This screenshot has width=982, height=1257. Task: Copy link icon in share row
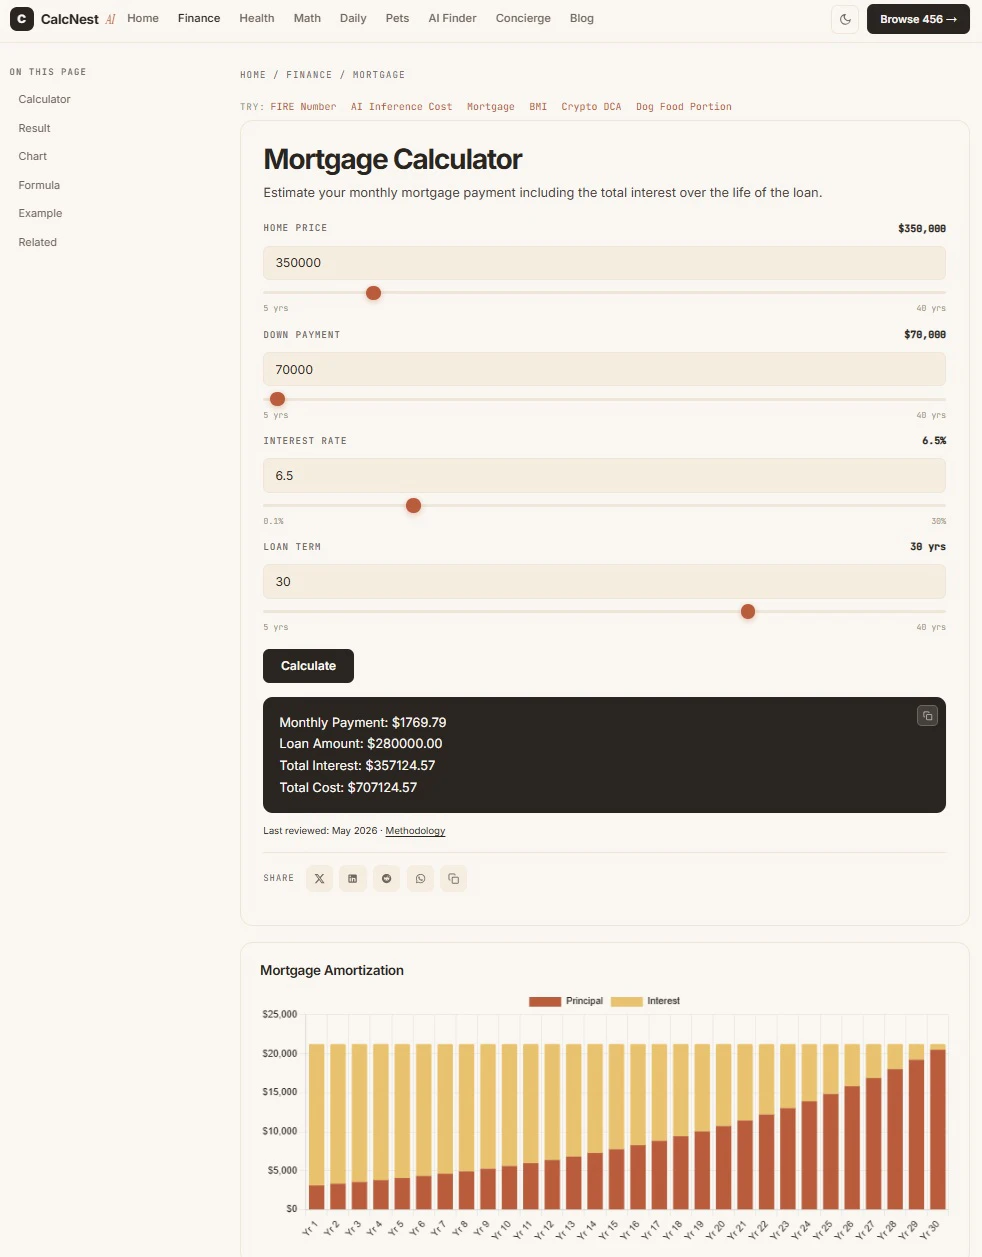coord(454,879)
